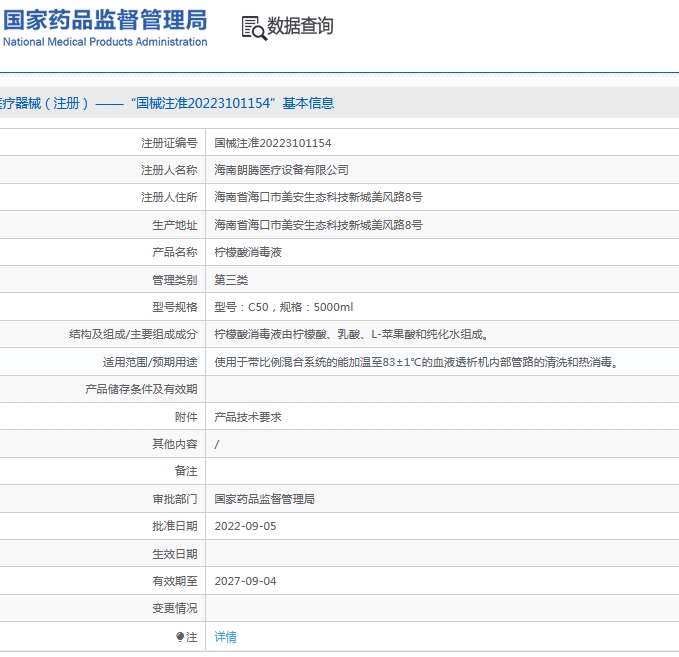The image size is (679, 657).
Task: Click the 备注 label
Action: coord(186,471)
